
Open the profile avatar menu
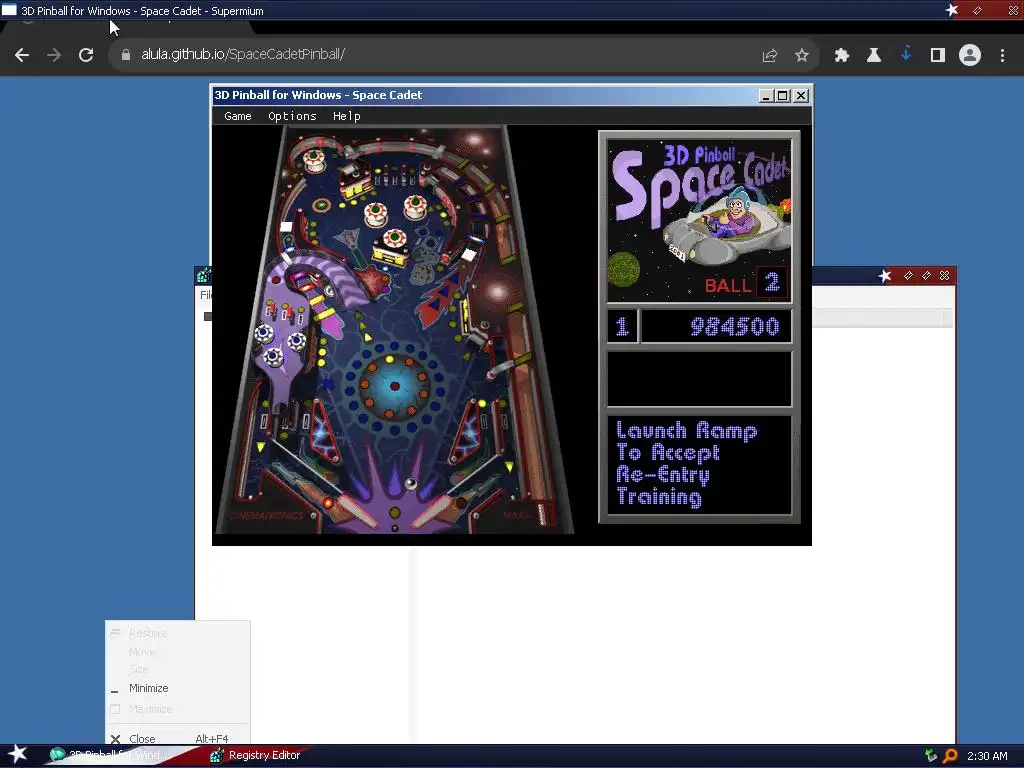click(970, 56)
